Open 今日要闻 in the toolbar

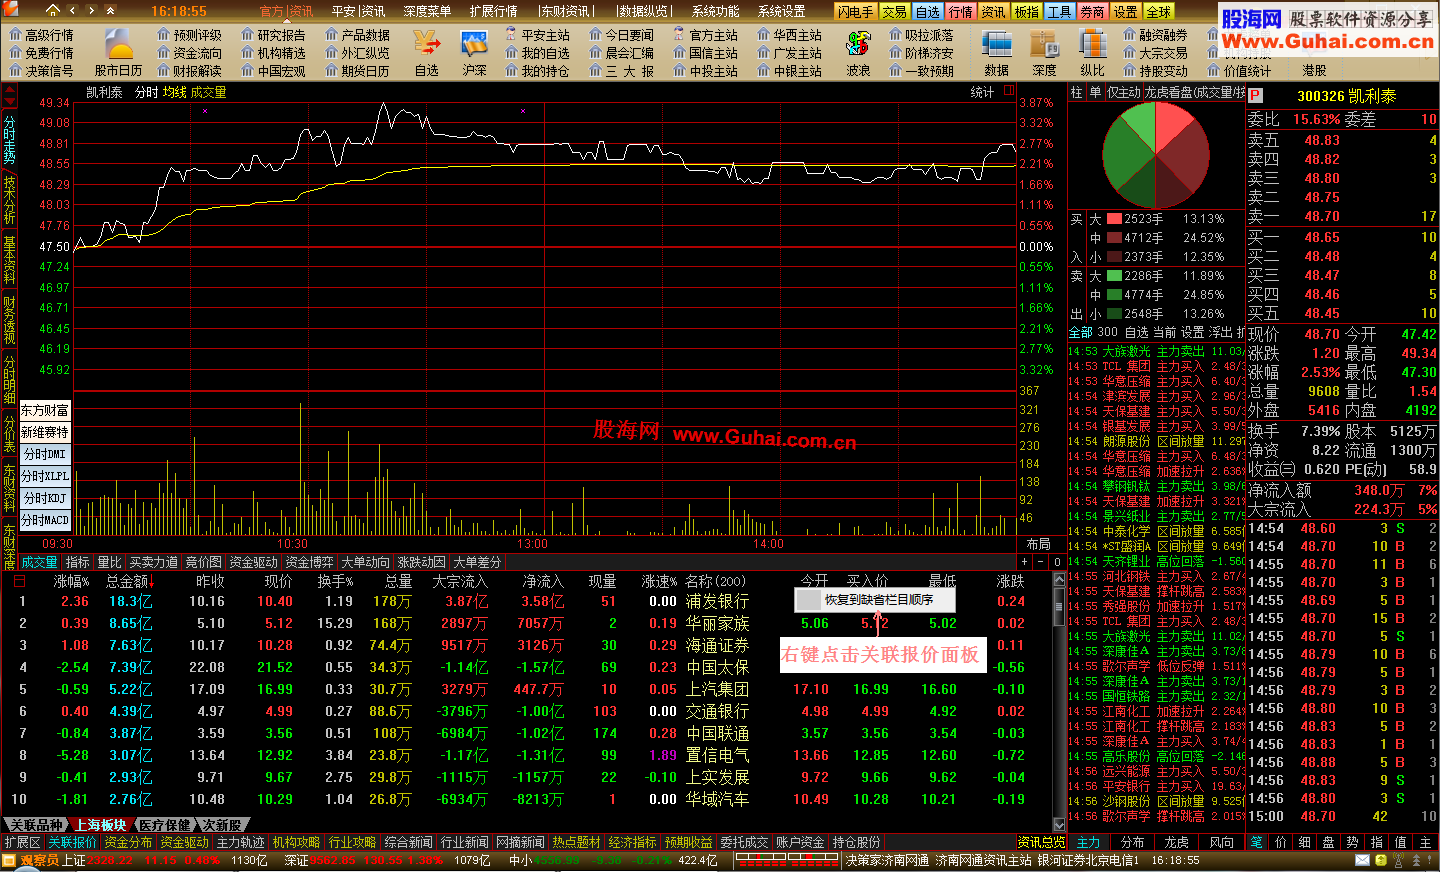coord(621,35)
